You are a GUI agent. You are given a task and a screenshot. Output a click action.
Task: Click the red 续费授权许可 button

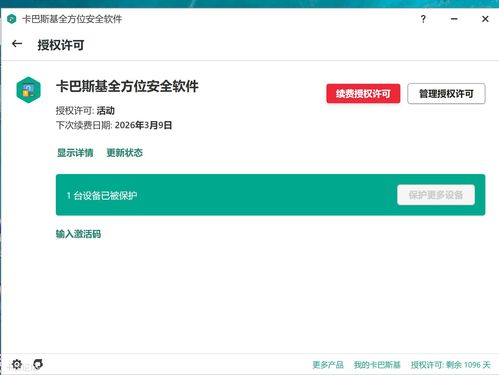(363, 94)
